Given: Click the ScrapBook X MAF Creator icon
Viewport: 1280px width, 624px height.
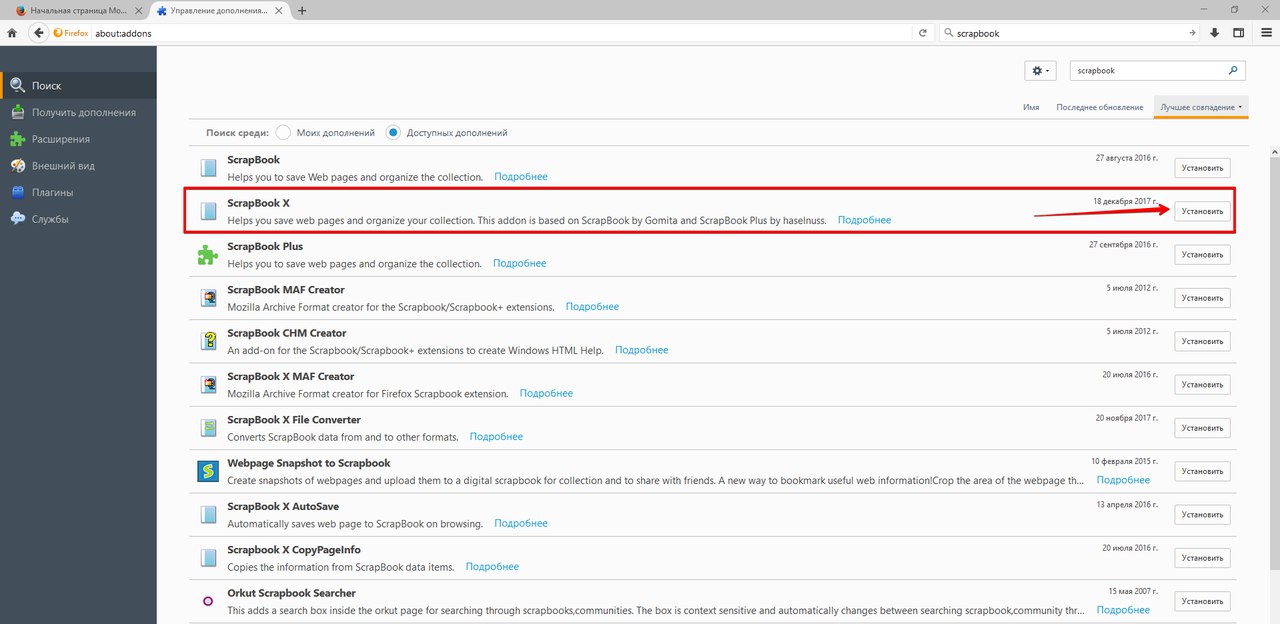Looking at the screenshot, I should coord(208,385).
